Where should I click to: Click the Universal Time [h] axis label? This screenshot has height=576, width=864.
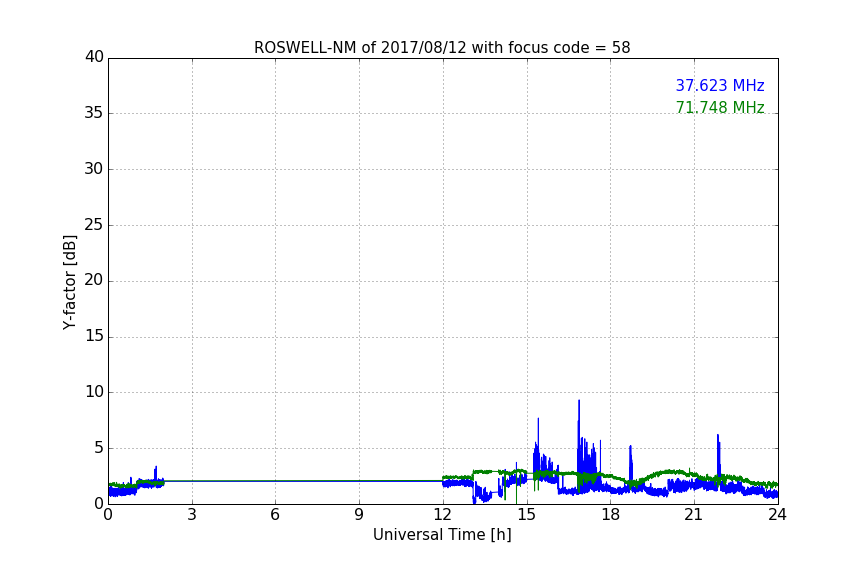[x=442, y=535]
